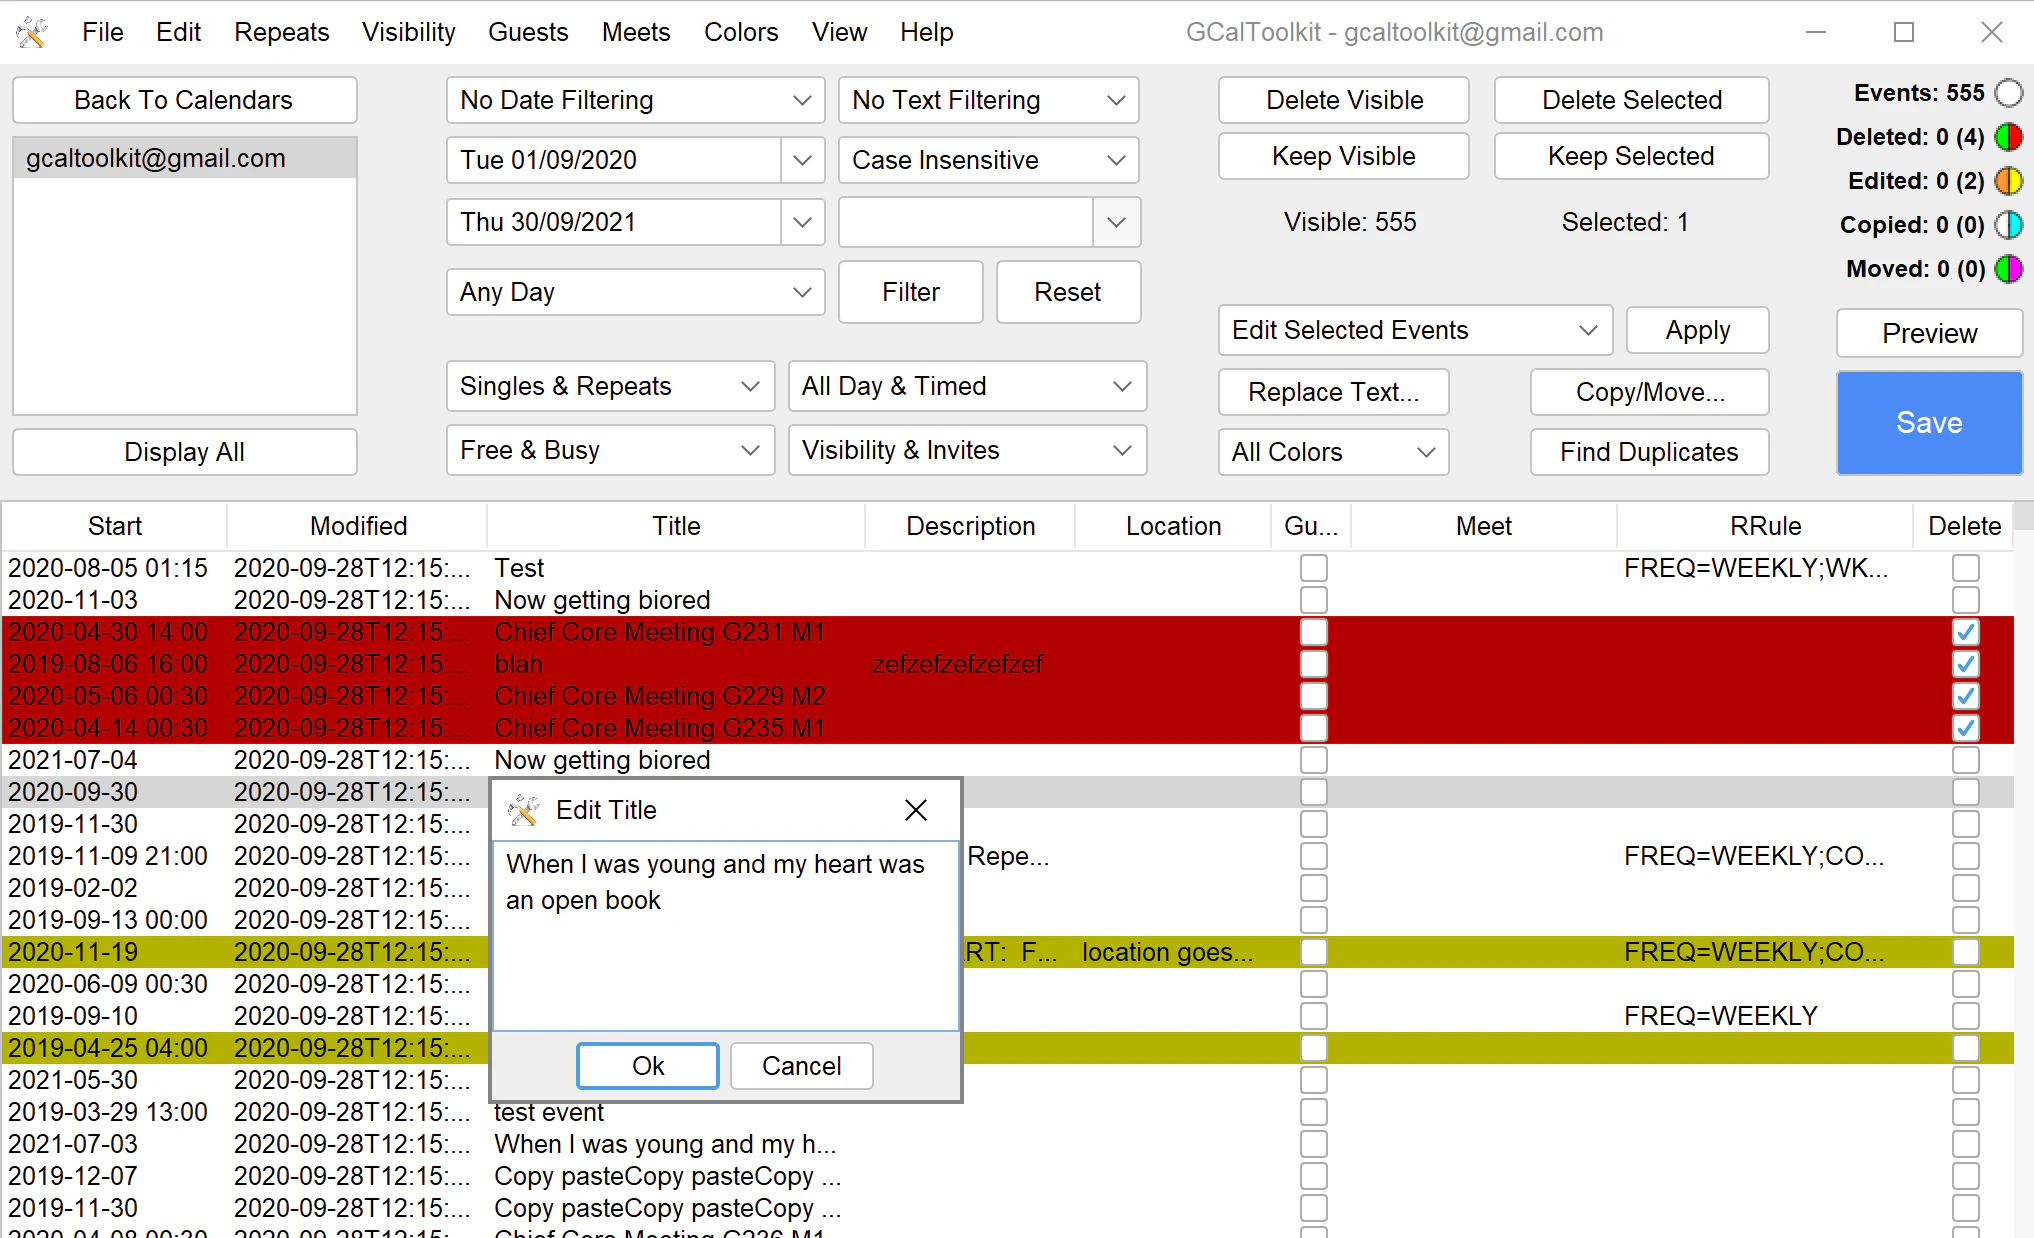
Task: Open the No Date Filtering dropdown
Action: (x=635, y=99)
